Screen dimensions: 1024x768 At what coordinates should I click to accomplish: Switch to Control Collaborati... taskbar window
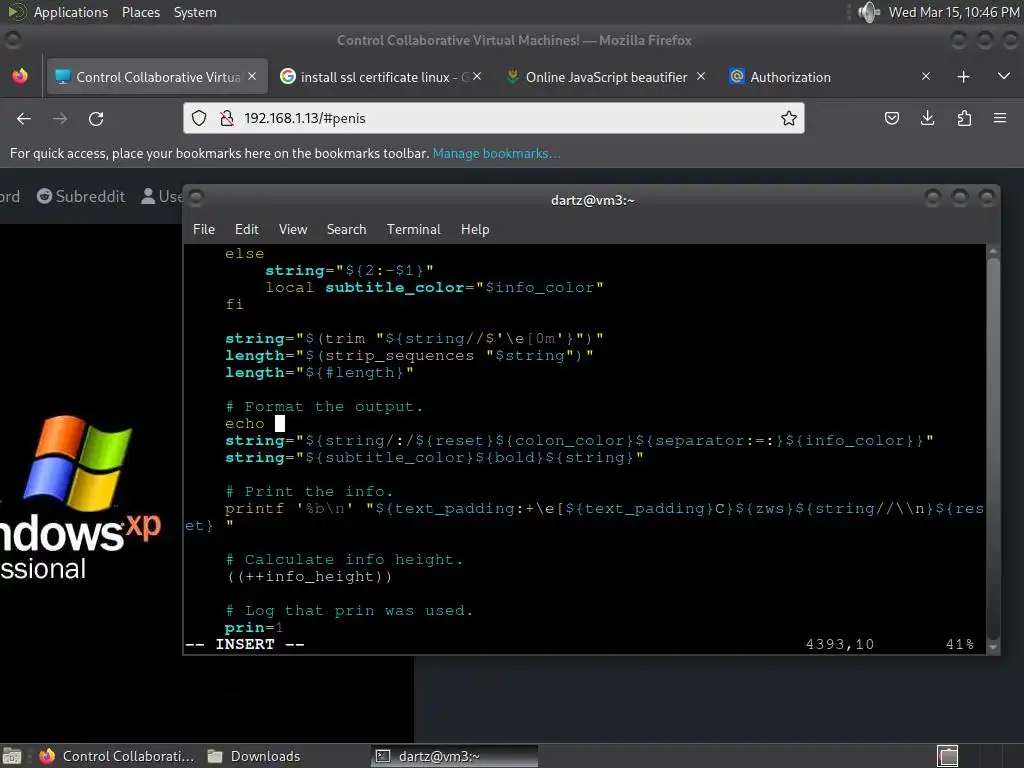click(x=116, y=756)
